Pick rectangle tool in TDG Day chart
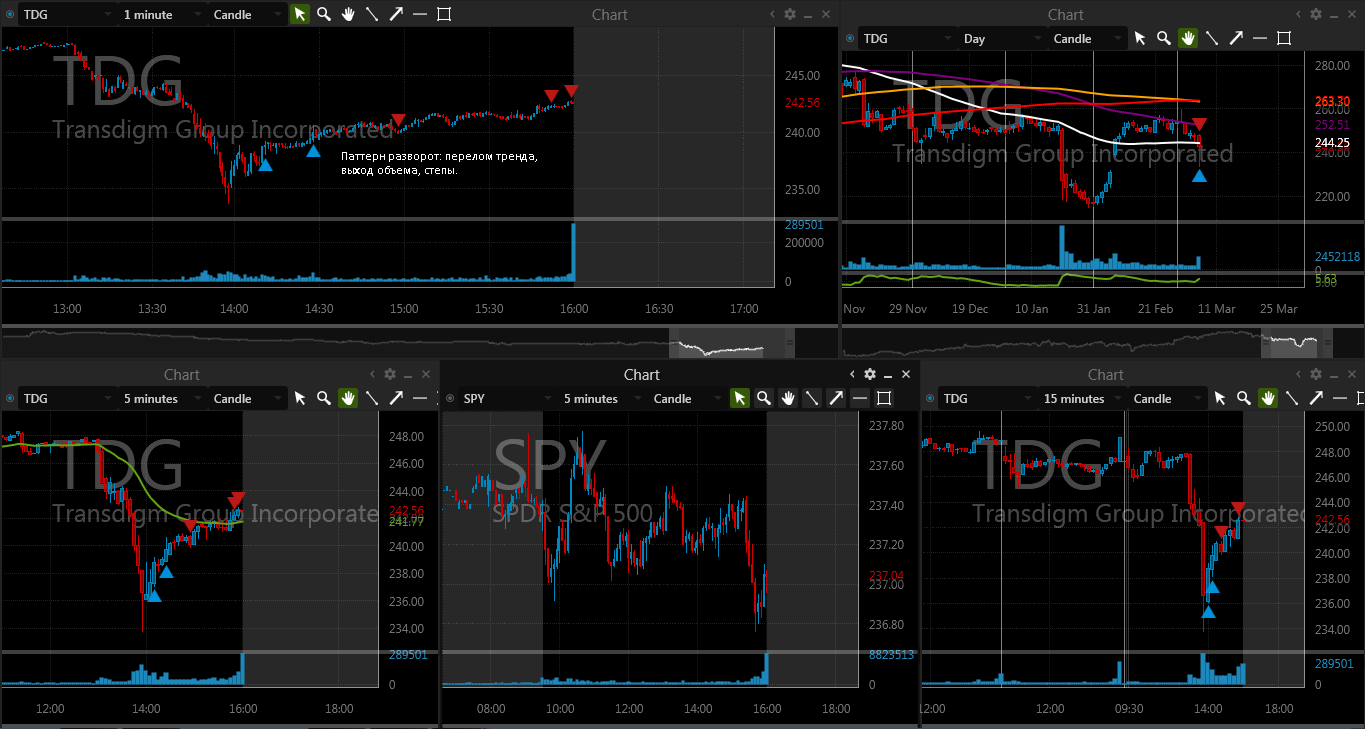Screen dimensions: 1365x729 1284,38
